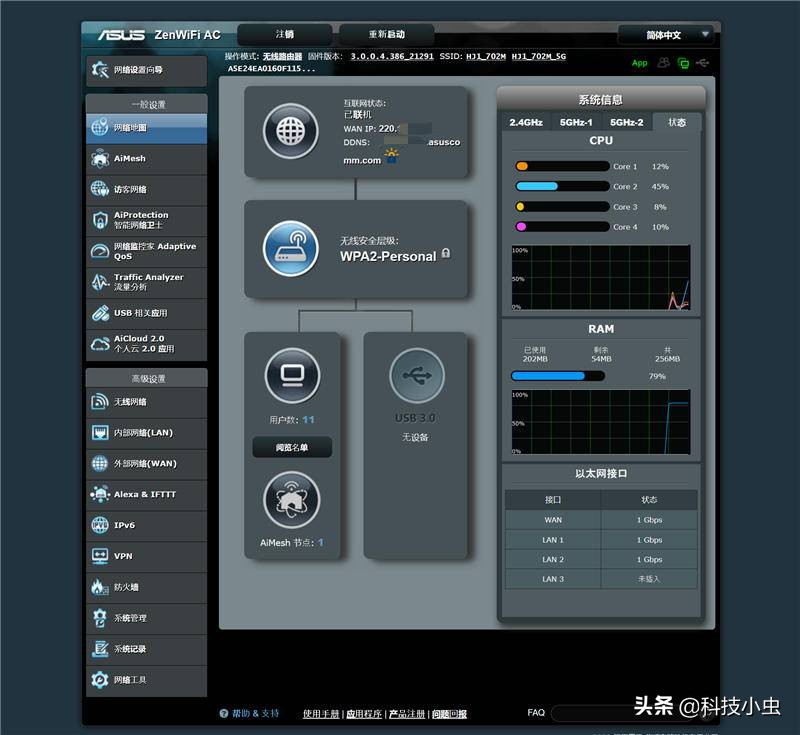Open the network setup wizard icon
800x735 pixels.
click(100, 69)
